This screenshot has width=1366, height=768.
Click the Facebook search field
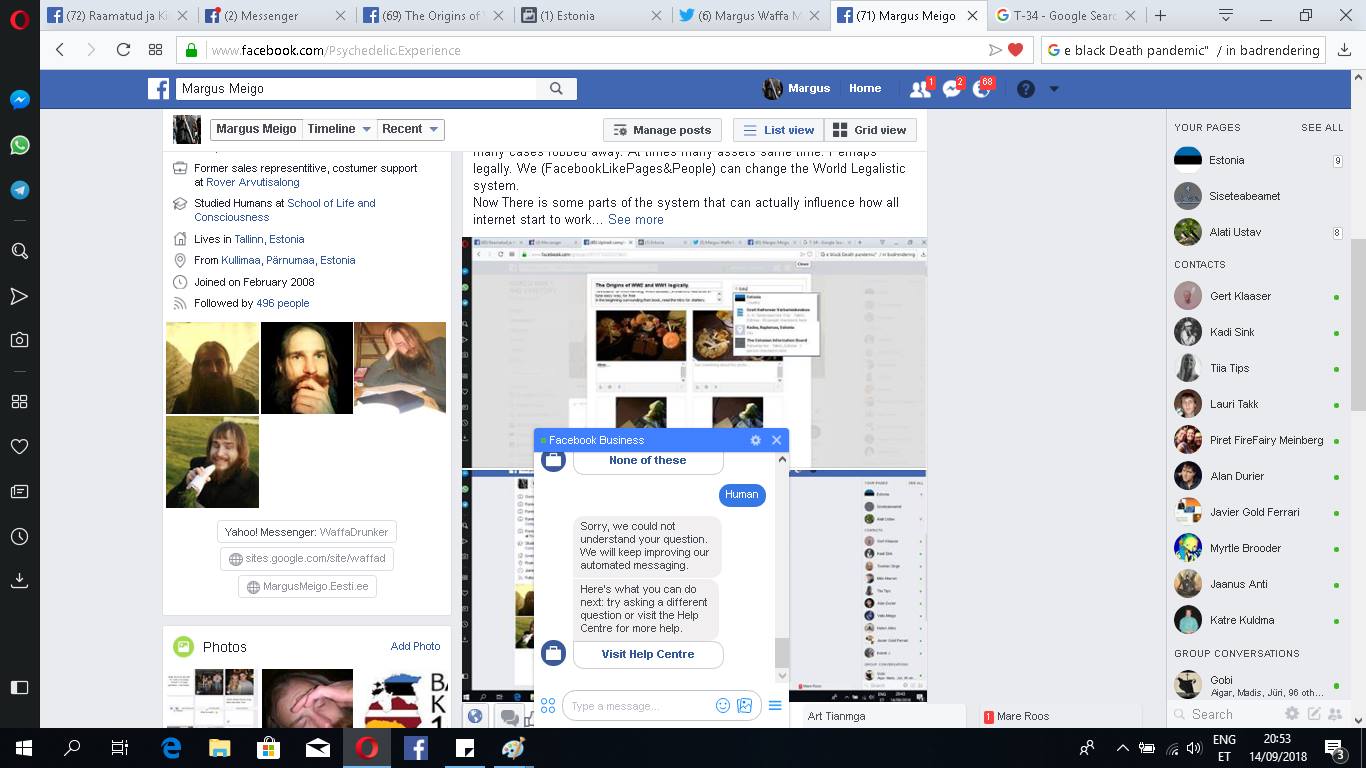pos(356,89)
